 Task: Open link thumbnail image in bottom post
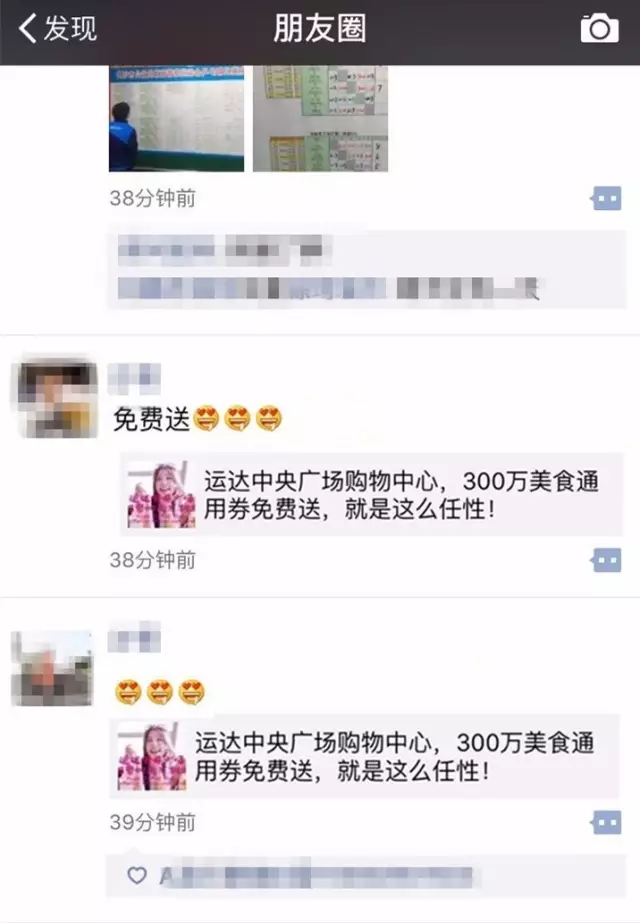(152, 757)
